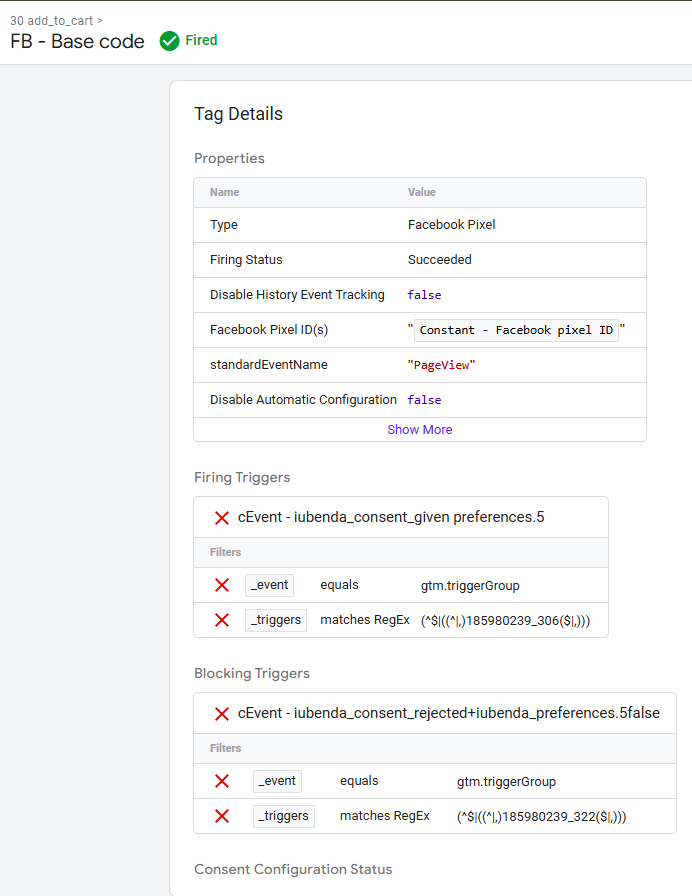Select the 'Succeeded' firing status value
This screenshot has width=692, height=896.
point(439,259)
